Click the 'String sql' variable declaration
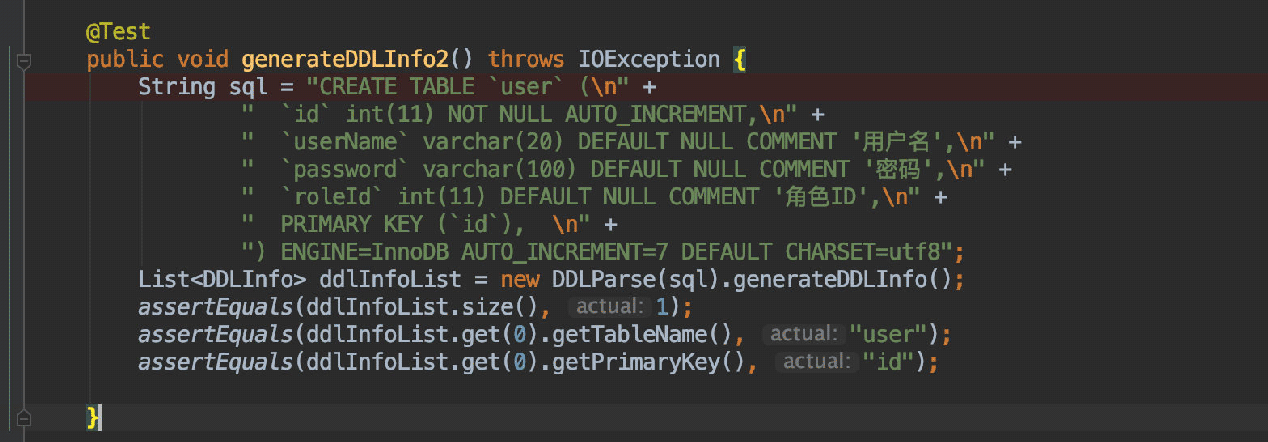The width and height of the screenshot is (1268, 442). click(203, 87)
